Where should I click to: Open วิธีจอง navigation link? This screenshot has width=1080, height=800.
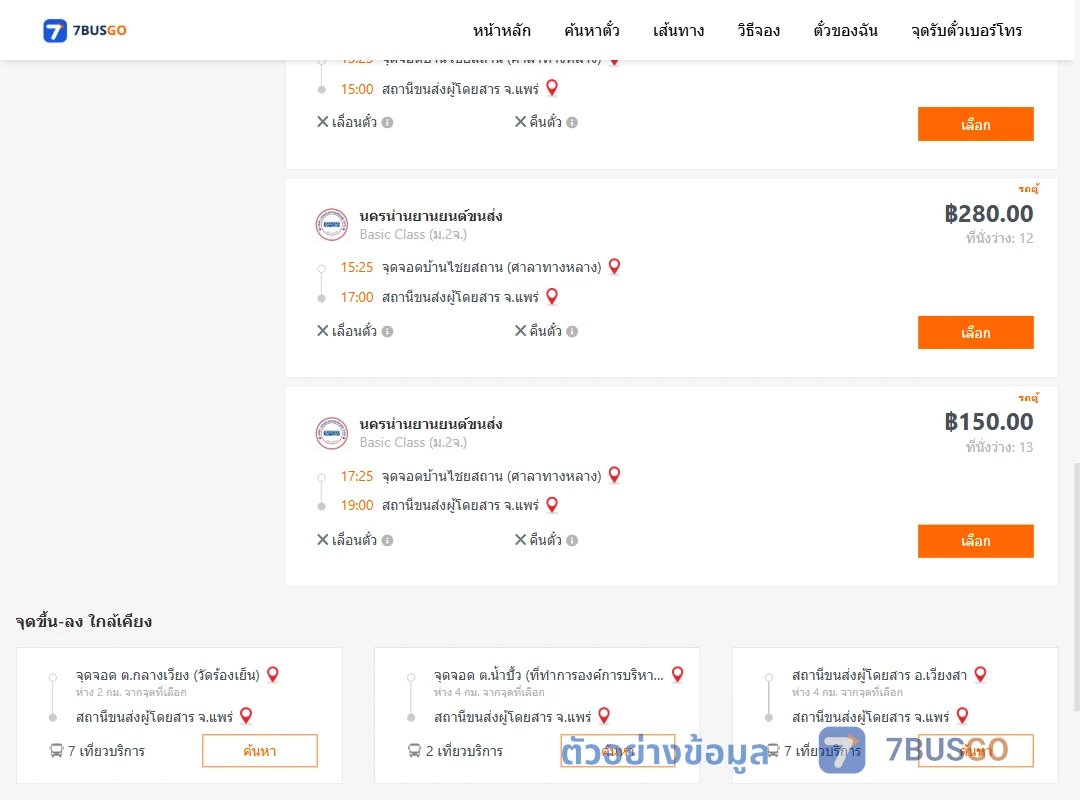click(758, 30)
